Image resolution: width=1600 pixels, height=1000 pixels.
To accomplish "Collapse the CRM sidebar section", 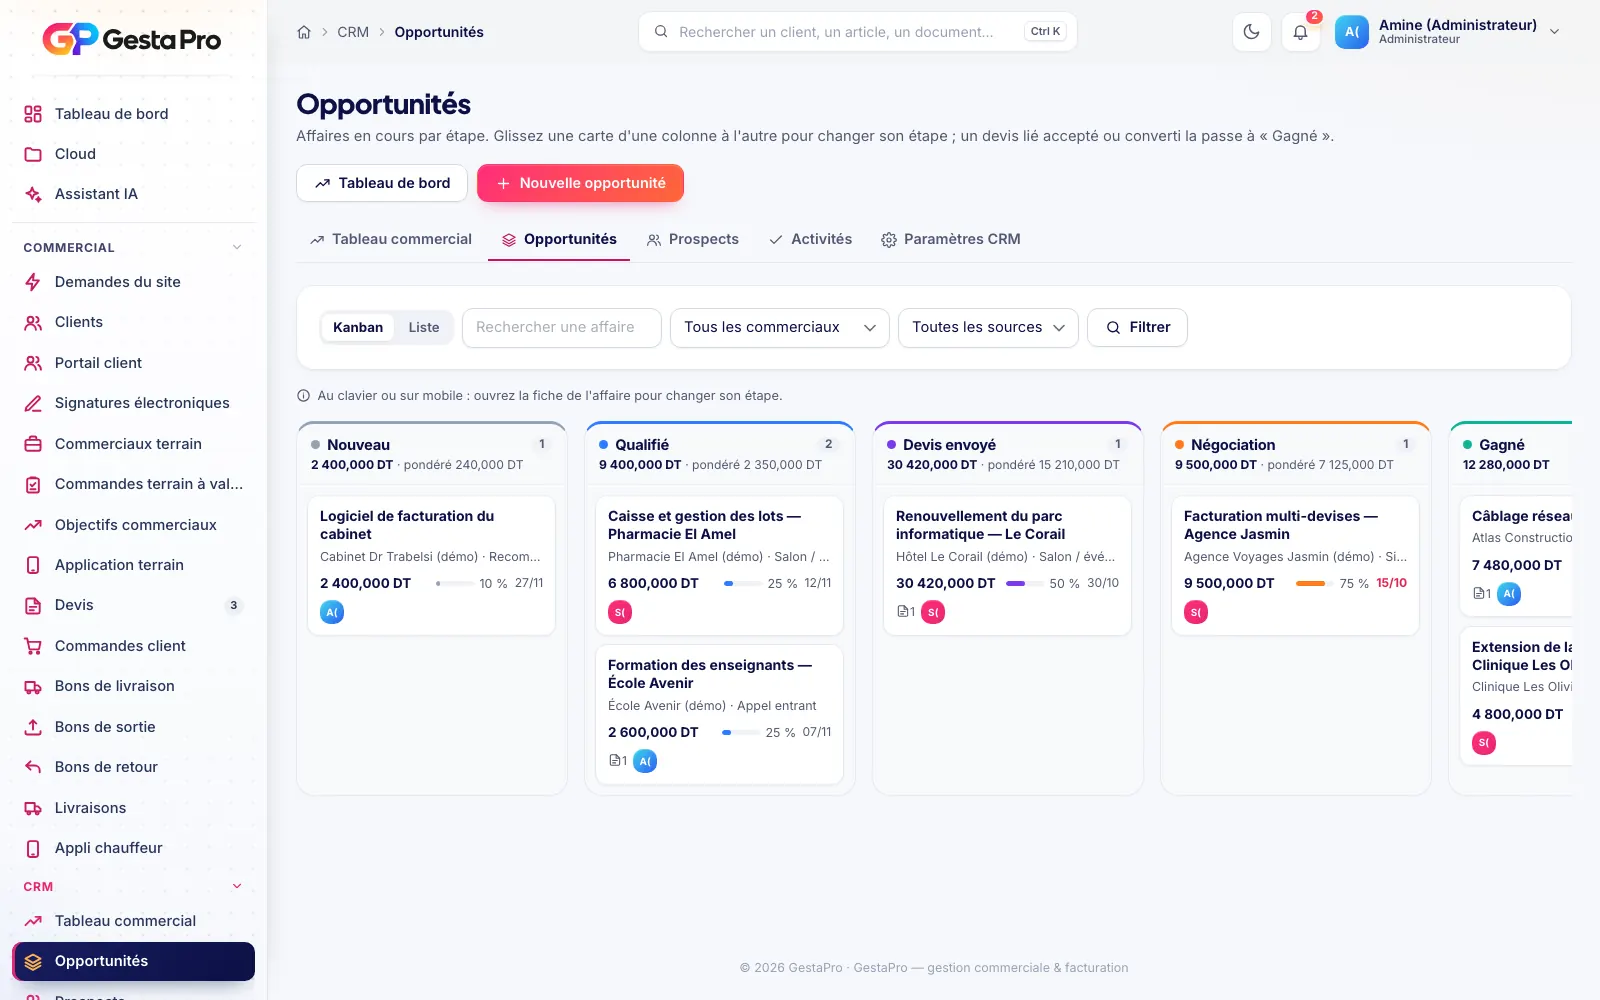I will [x=237, y=886].
